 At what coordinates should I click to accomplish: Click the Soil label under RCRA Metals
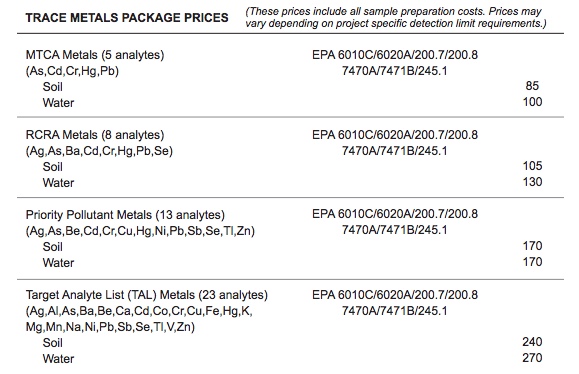tap(52, 167)
